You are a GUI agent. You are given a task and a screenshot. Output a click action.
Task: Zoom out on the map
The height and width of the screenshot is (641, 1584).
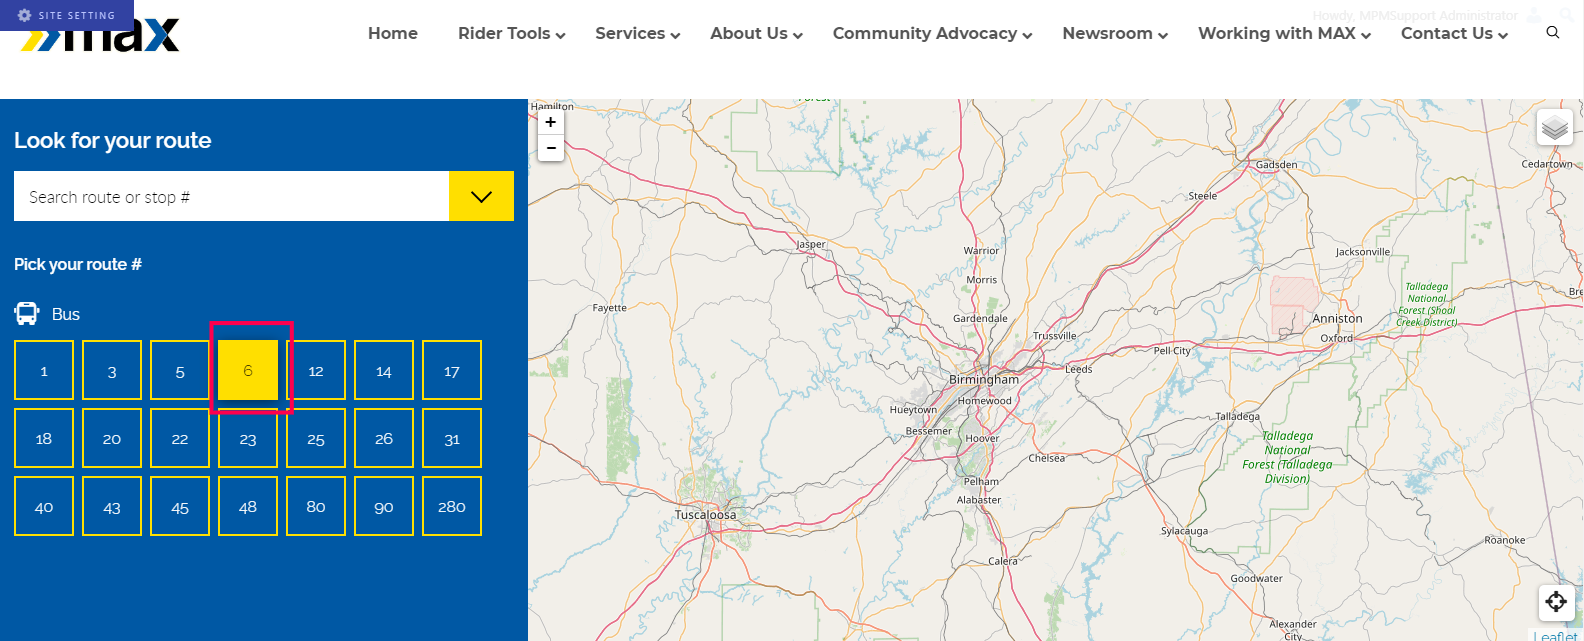click(551, 148)
